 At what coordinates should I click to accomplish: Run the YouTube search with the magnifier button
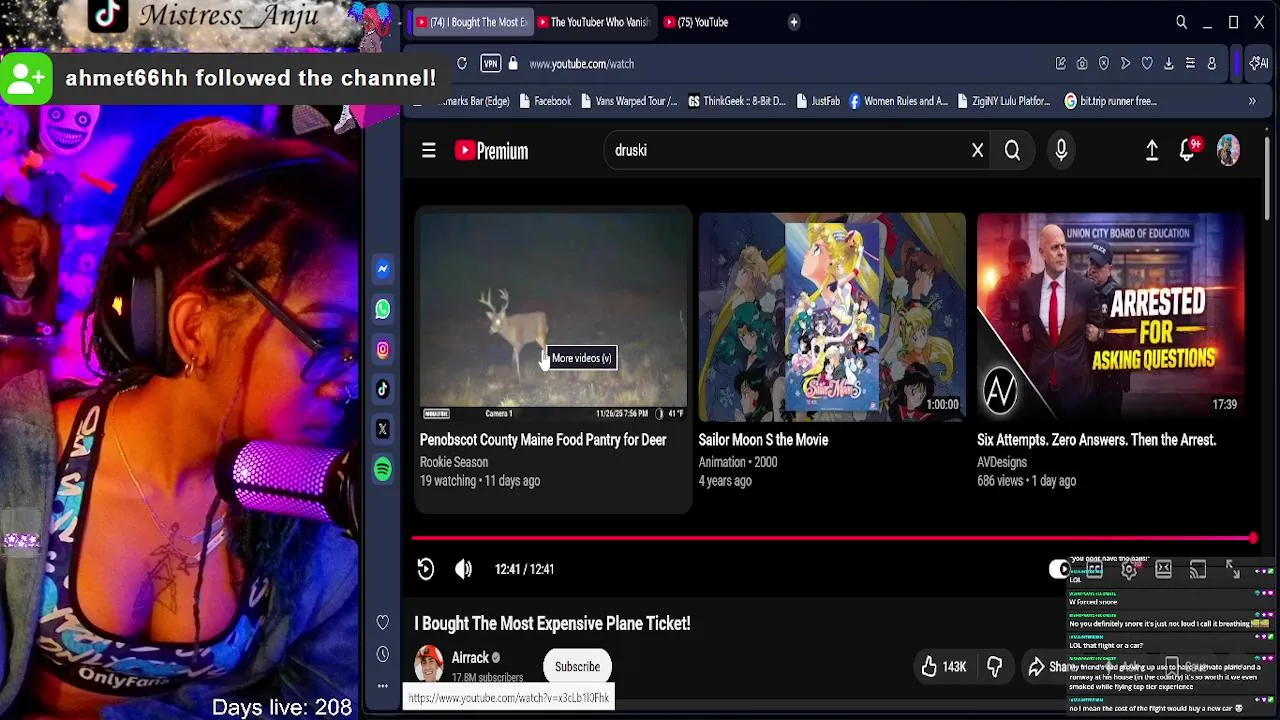[x=1012, y=151]
